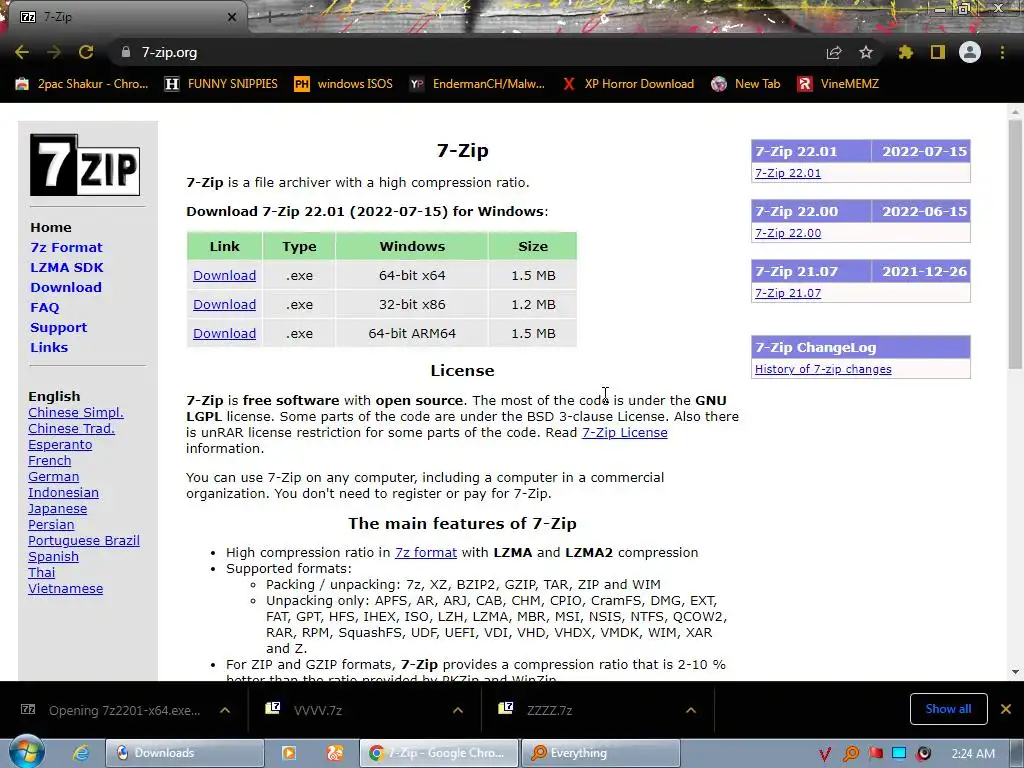Image resolution: width=1024 pixels, height=768 pixels.
Task: Open the 7-Zip 22.00 news link
Action: [788, 233]
